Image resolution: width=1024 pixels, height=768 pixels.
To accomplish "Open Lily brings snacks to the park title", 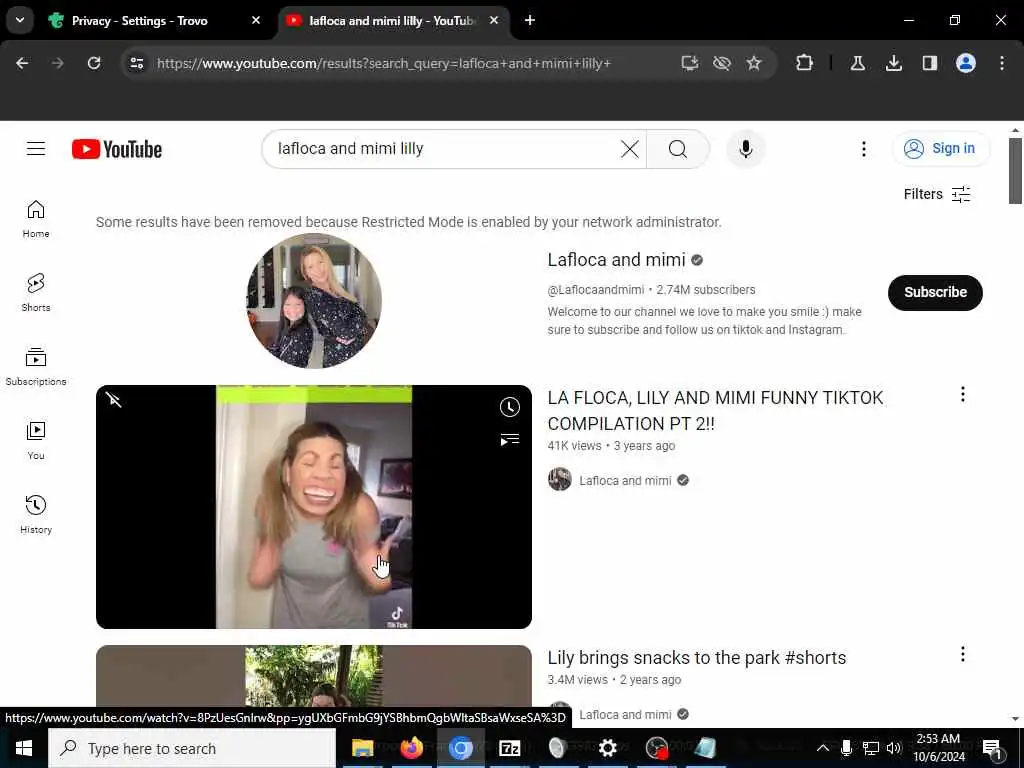I will click(x=697, y=658).
